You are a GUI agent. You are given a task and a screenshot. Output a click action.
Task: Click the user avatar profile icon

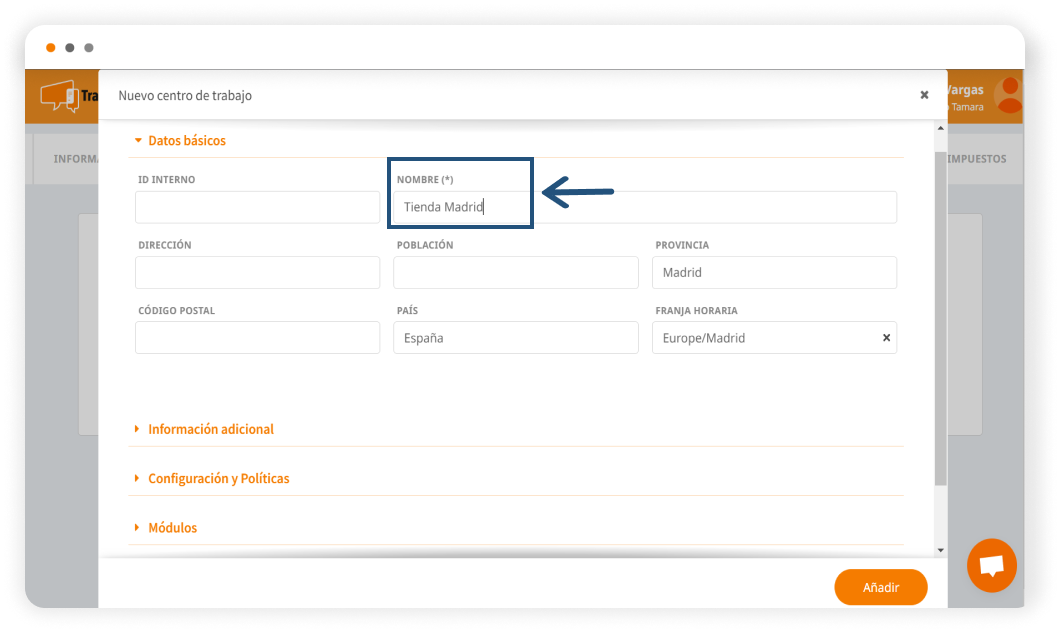coord(1009,96)
